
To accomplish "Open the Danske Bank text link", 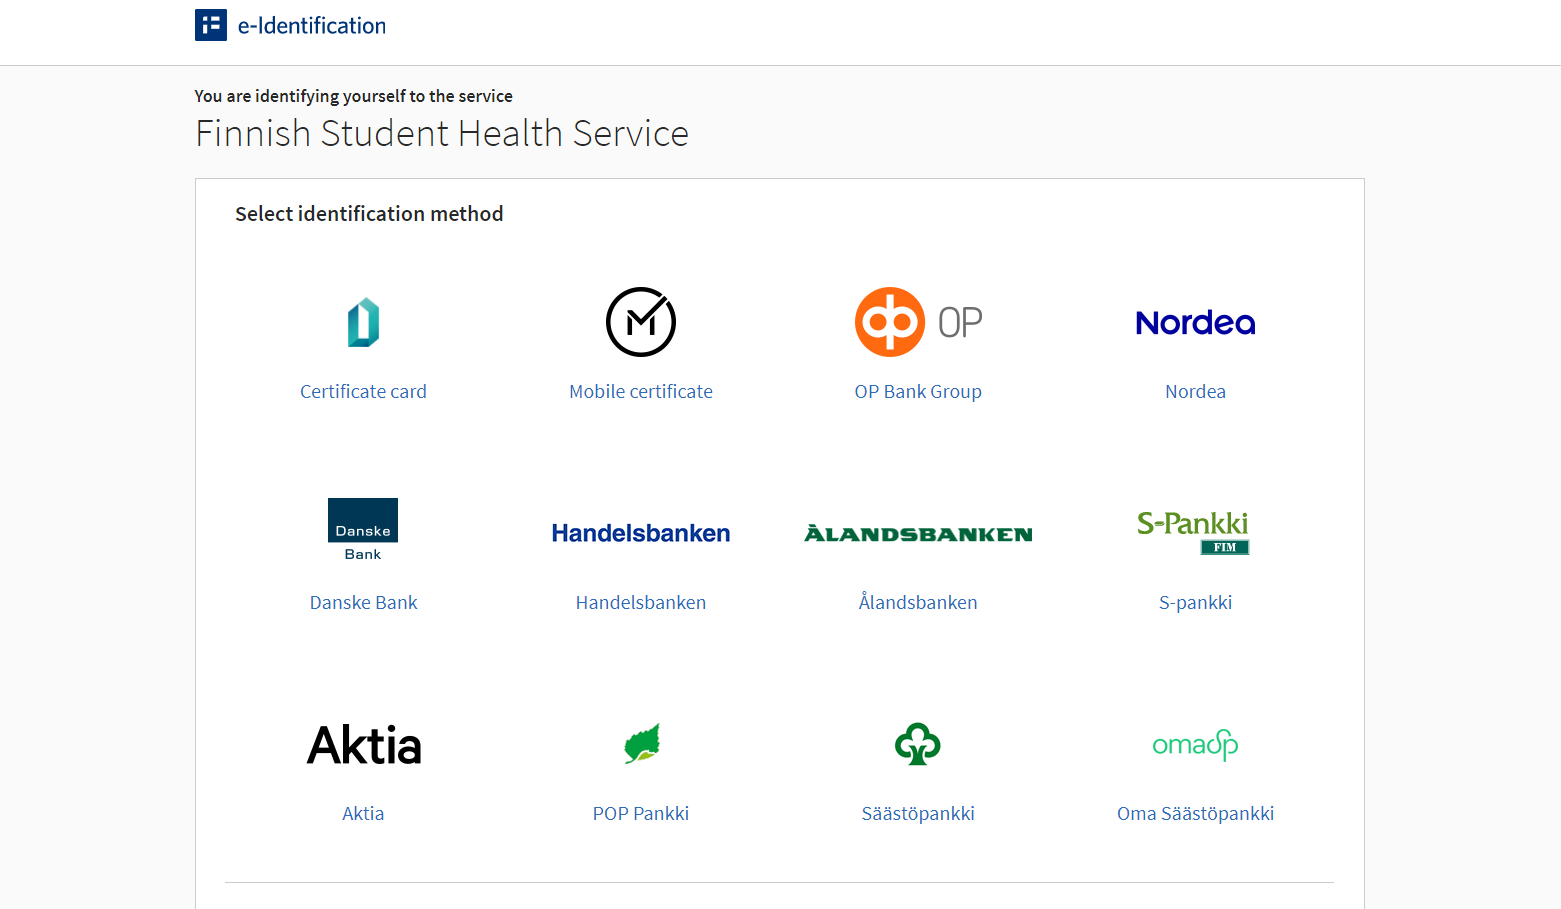I will 363,602.
